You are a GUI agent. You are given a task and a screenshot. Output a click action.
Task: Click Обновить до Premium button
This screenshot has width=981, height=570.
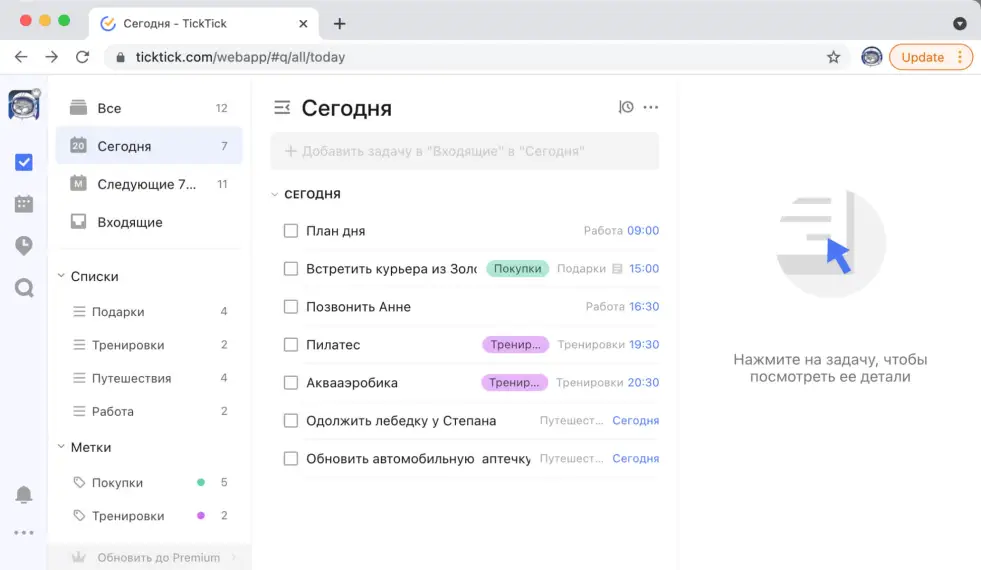coord(158,557)
